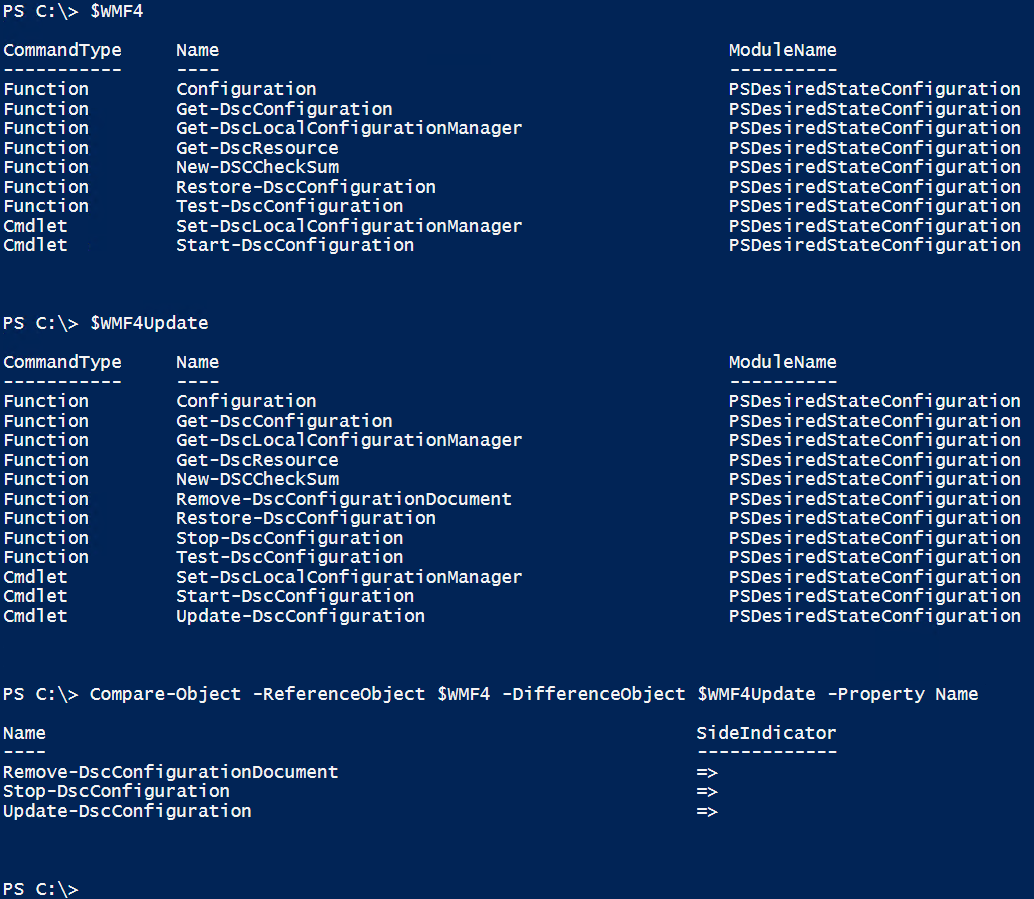The height and width of the screenshot is (899, 1034).
Task: Click the SideIndicator column header
Action: [766, 733]
